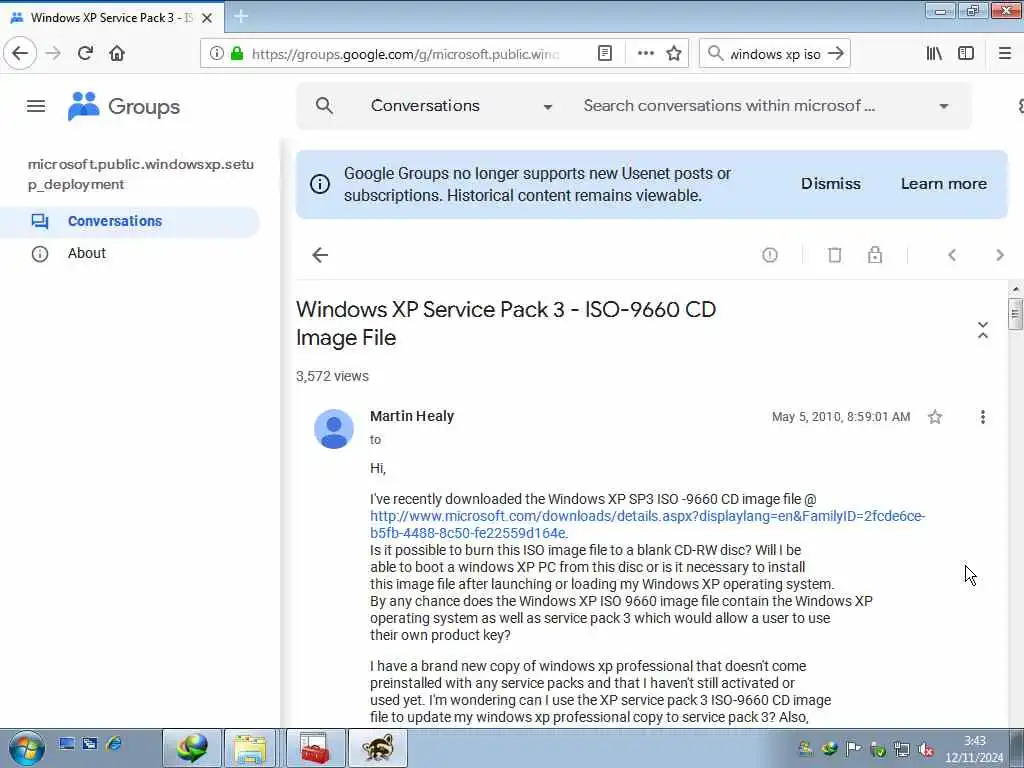Viewport: 1024px width, 768px height.
Task: Open the microsoft.com downloads details link
Action: point(647,524)
